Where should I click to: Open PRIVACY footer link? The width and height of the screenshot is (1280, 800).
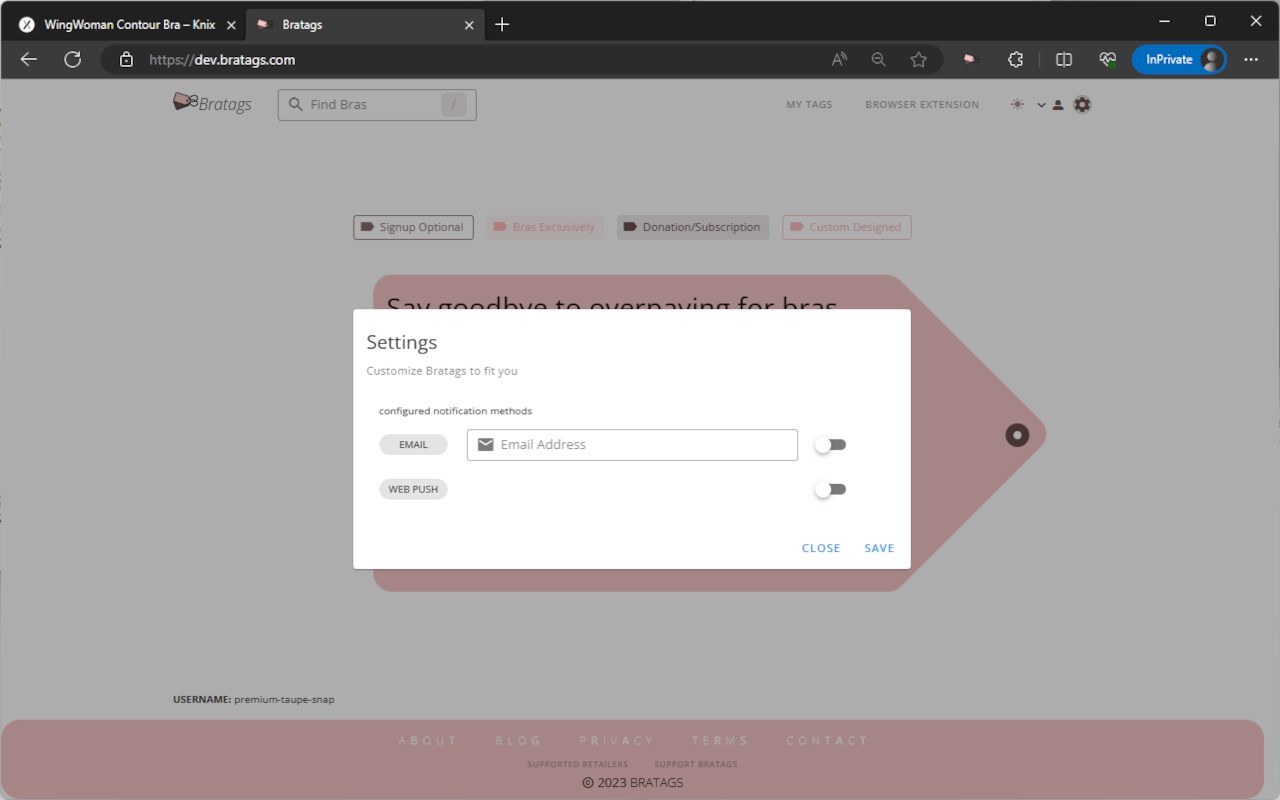click(x=616, y=741)
